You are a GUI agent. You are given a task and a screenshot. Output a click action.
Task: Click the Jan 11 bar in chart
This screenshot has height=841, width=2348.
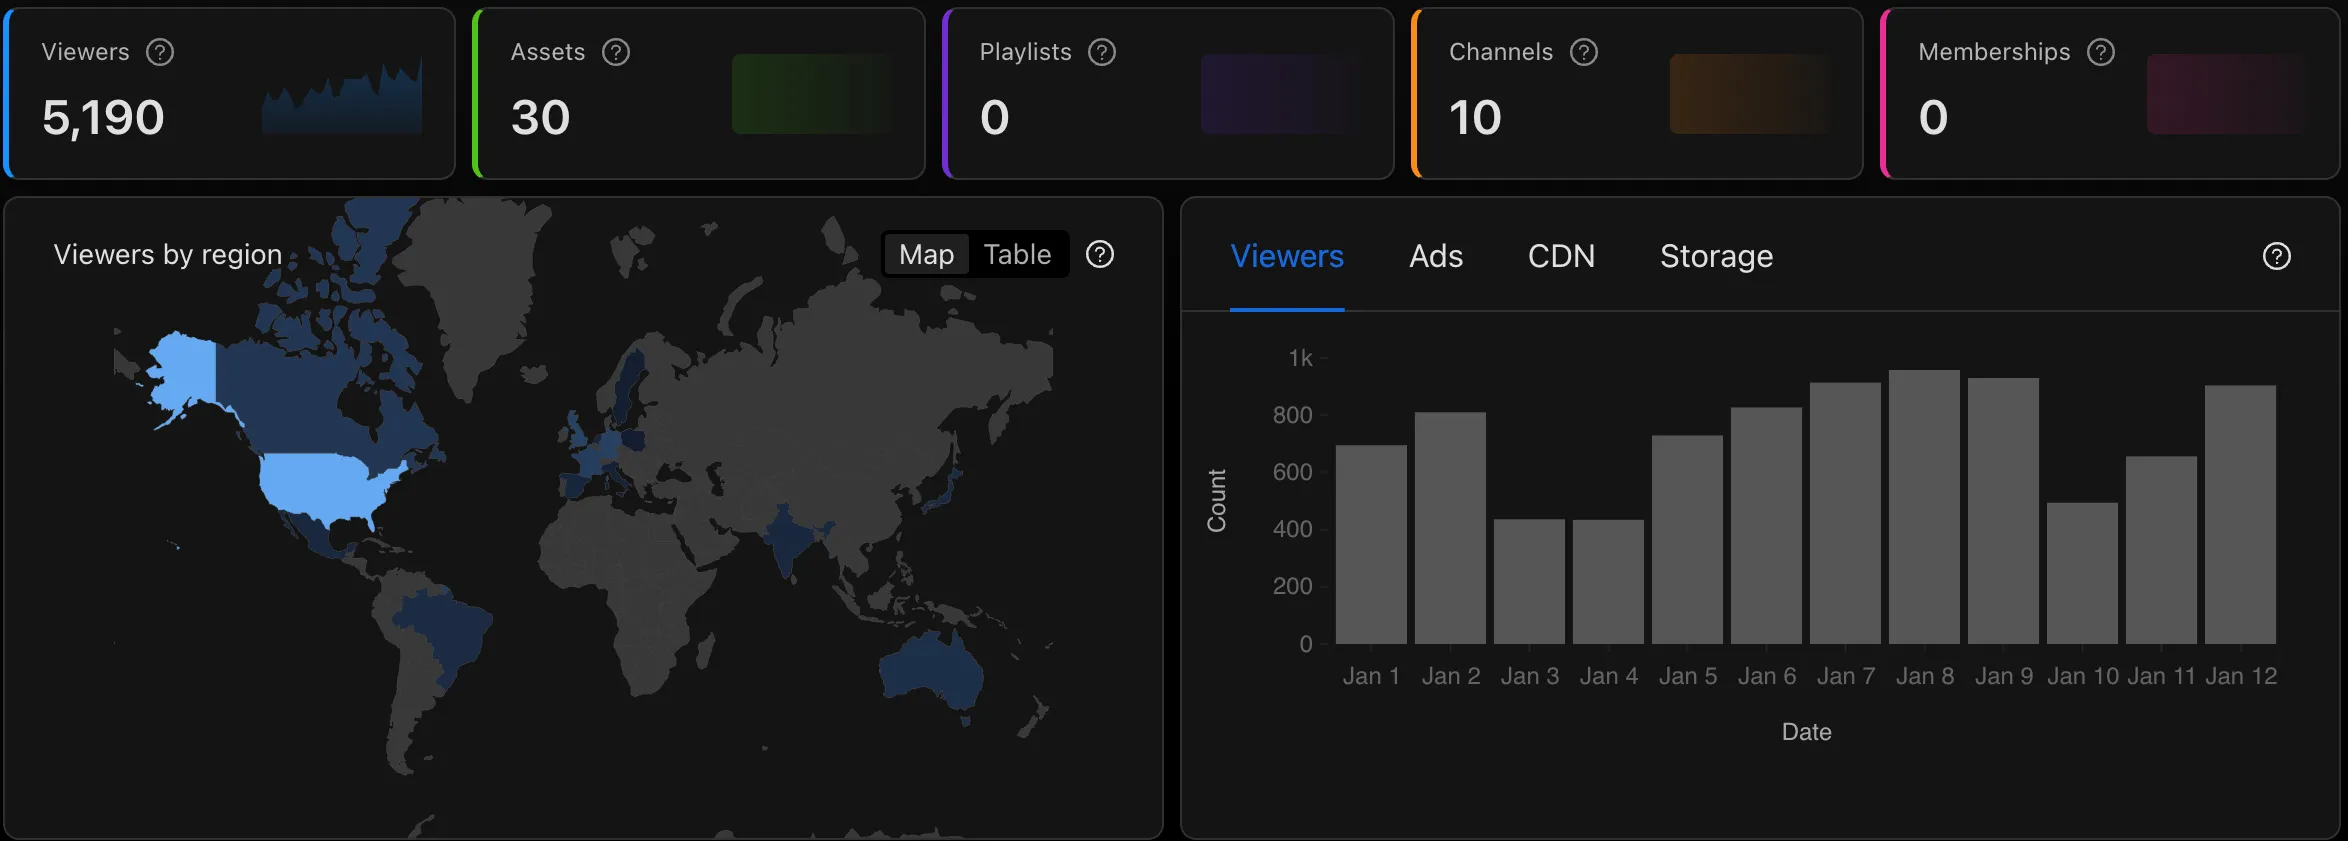[x=2161, y=550]
